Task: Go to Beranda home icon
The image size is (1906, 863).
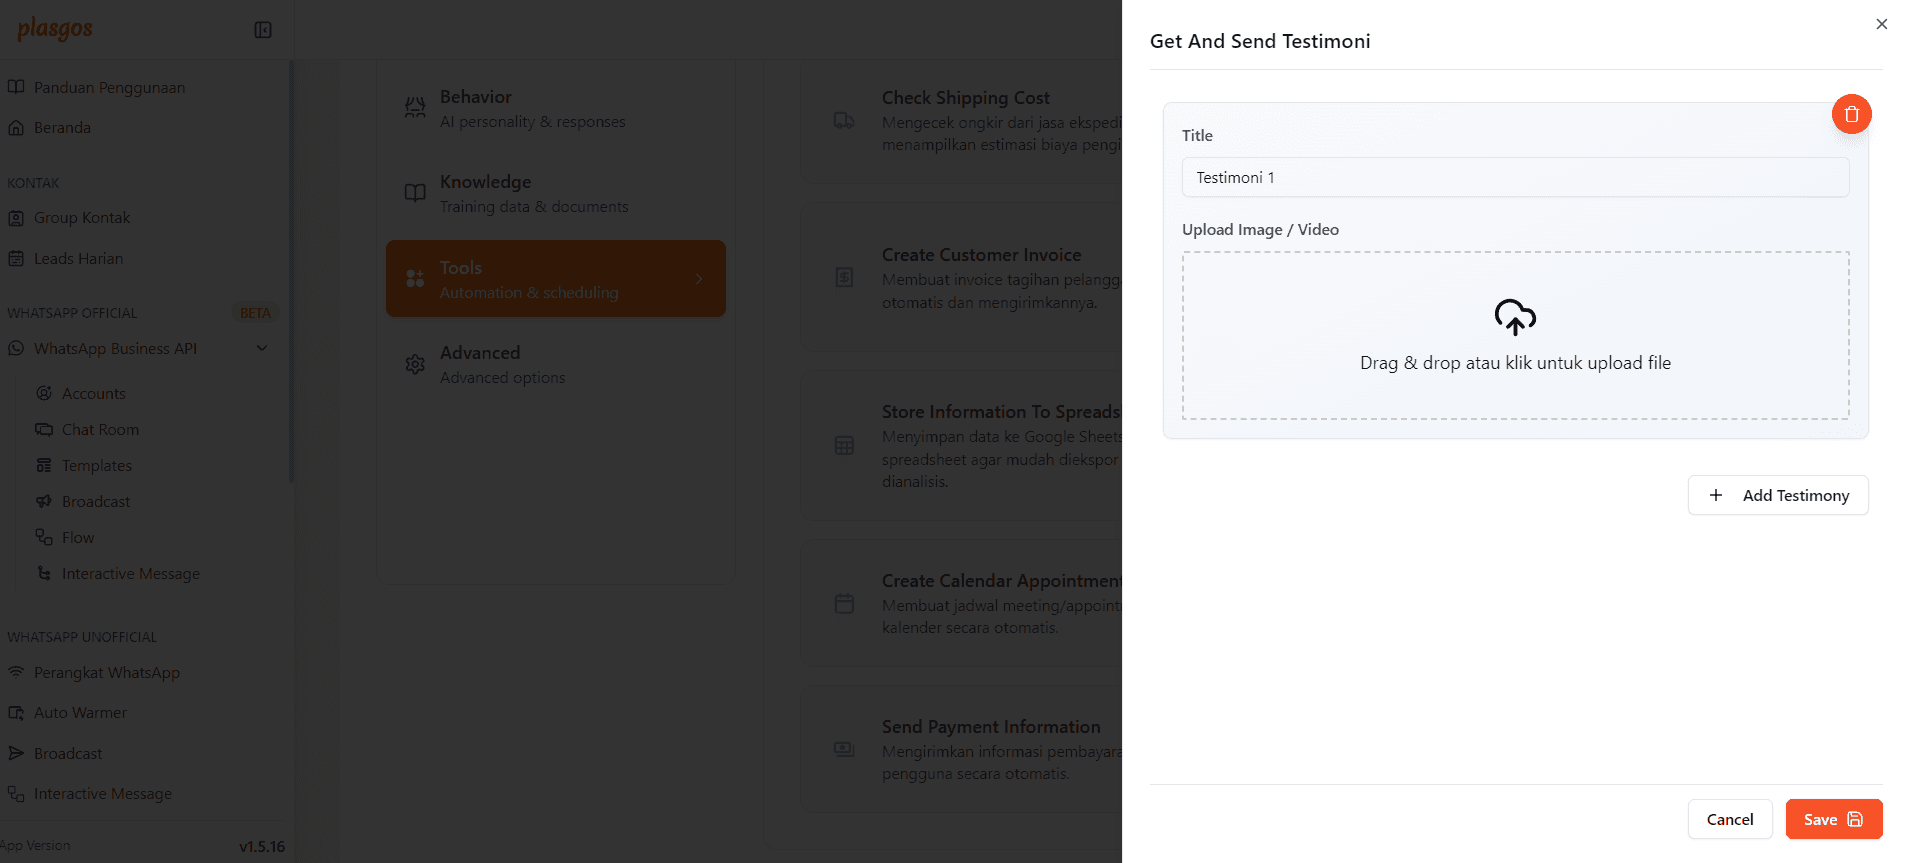Action: pos(16,128)
